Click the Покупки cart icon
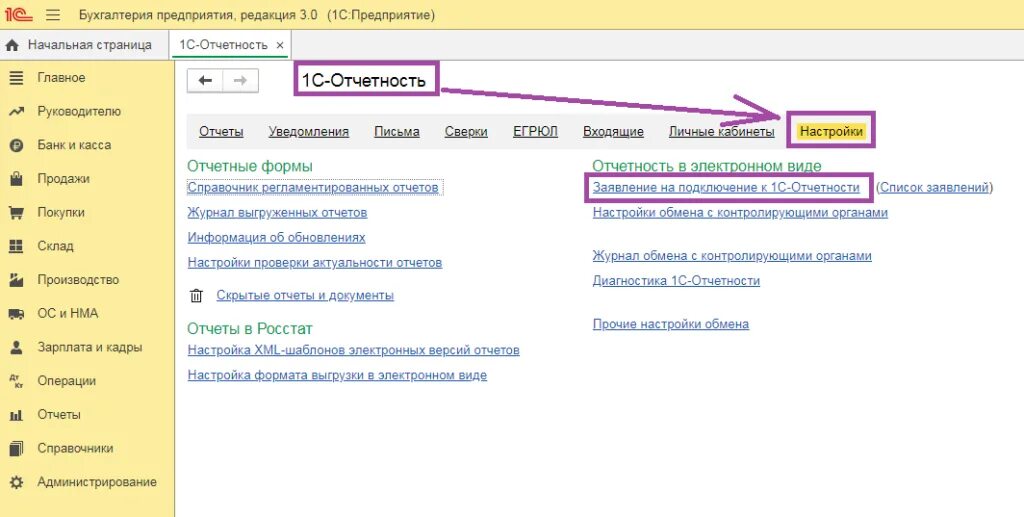The image size is (1024, 517). [16, 213]
